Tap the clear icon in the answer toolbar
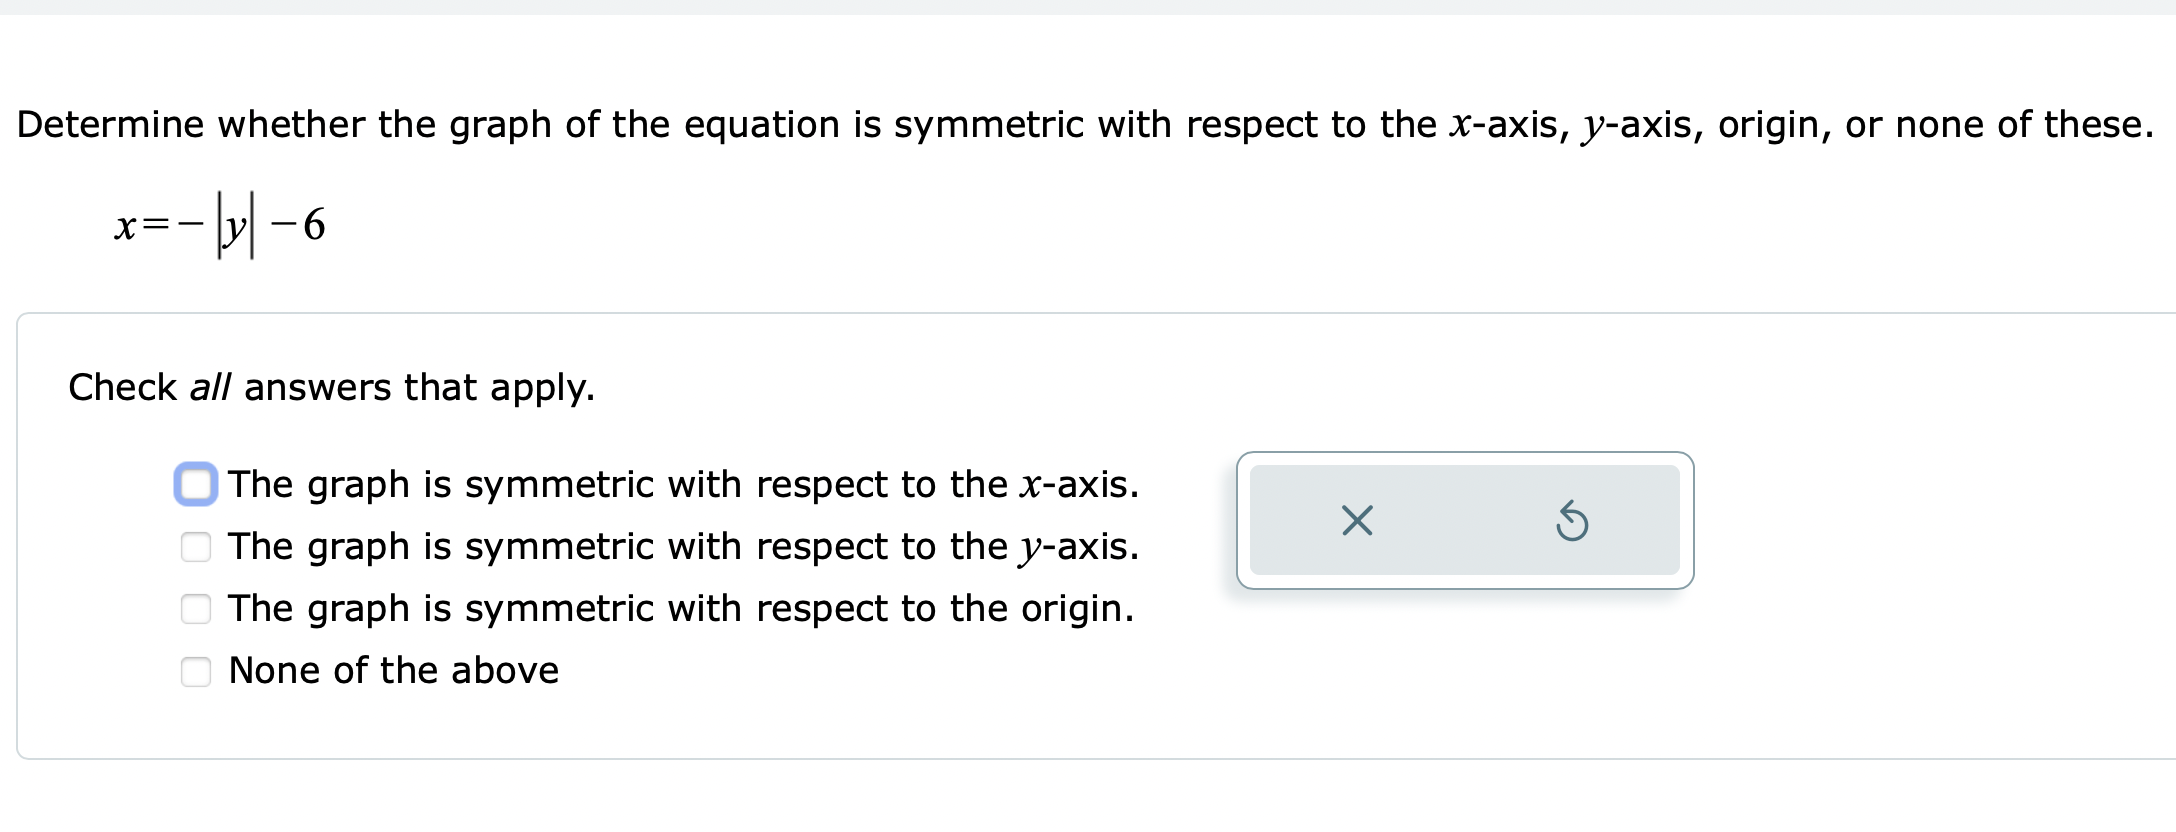The width and height of the screenshot is (2176, 832). (x=1356, y=521)
